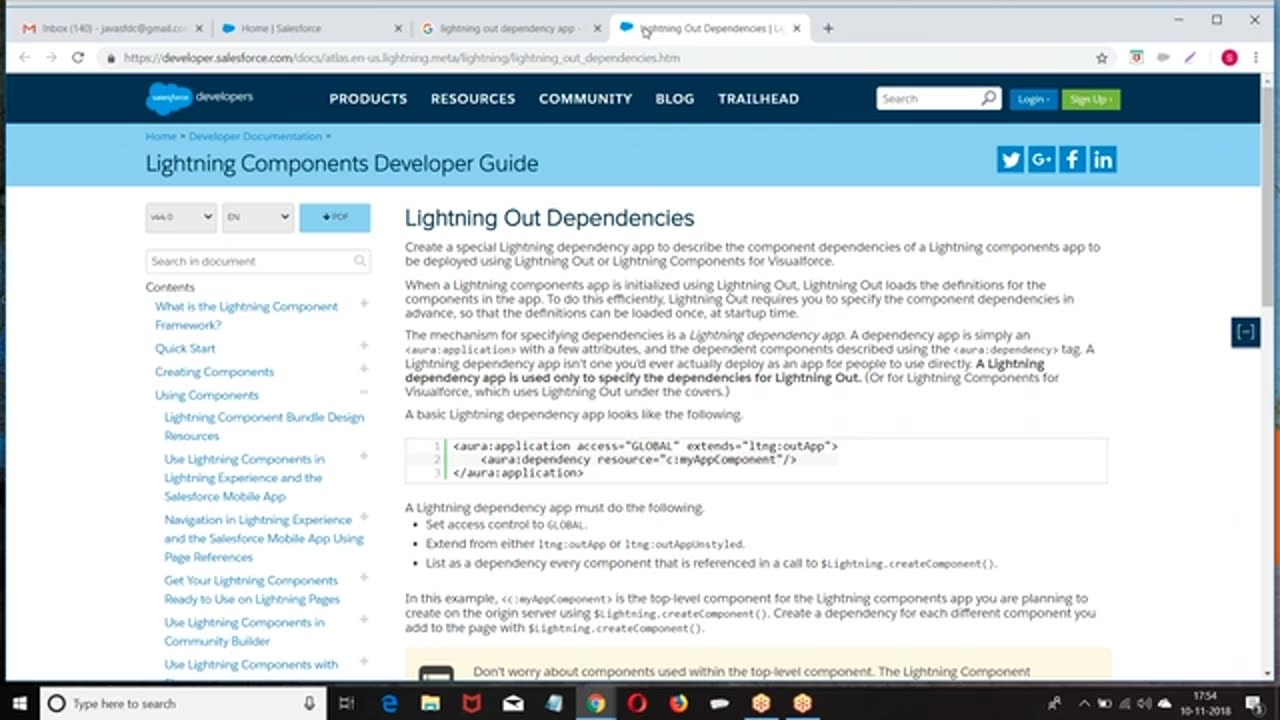The height and width of the screenshot is (720, 1280).
Task: Click the header Search field
Action: 929,98
